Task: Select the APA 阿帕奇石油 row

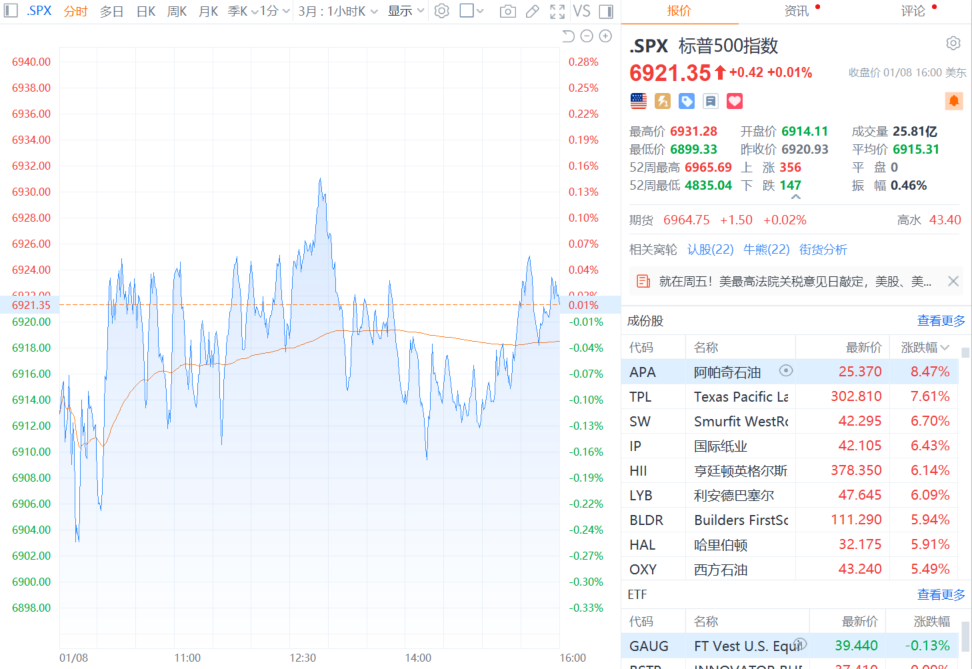Action: [789, 371]
